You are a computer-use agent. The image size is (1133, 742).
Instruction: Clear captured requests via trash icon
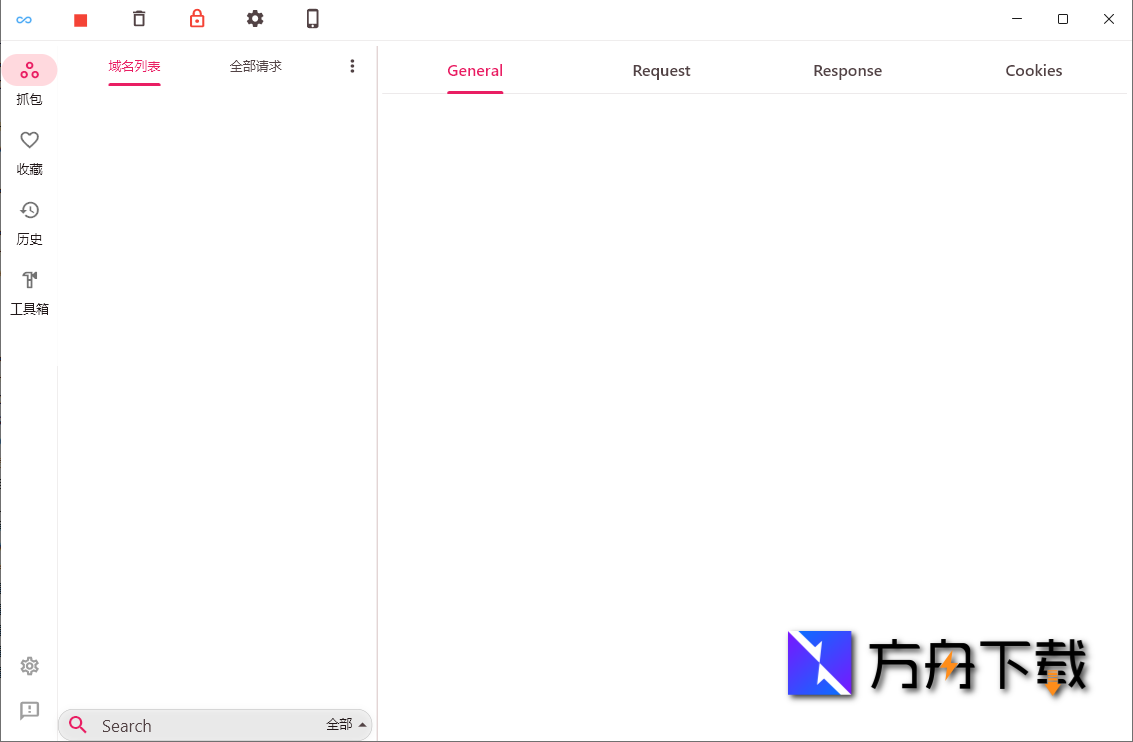tap(138, 19)
